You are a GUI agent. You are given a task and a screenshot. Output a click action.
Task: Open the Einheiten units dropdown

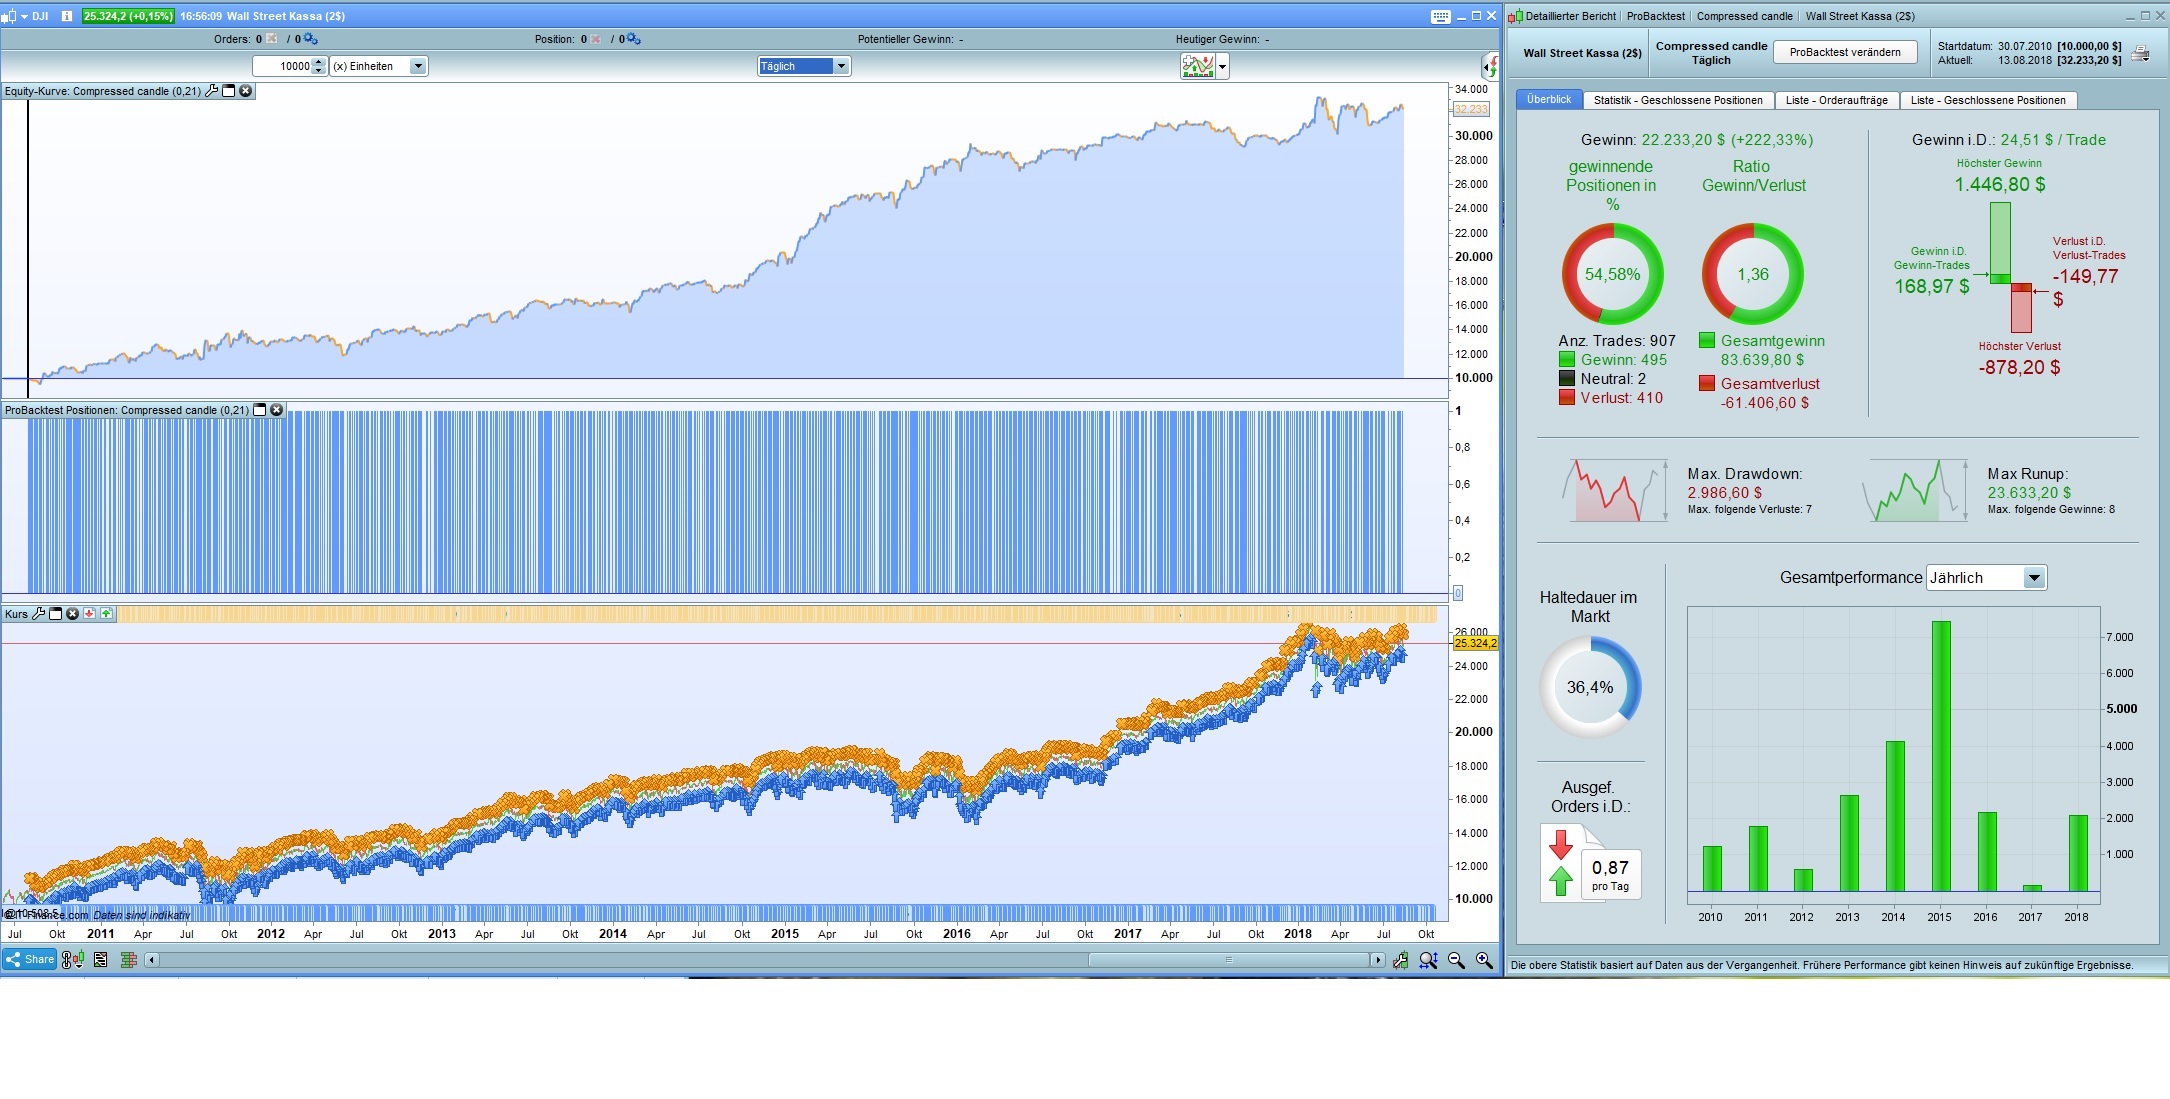click(x=418, y=66)
